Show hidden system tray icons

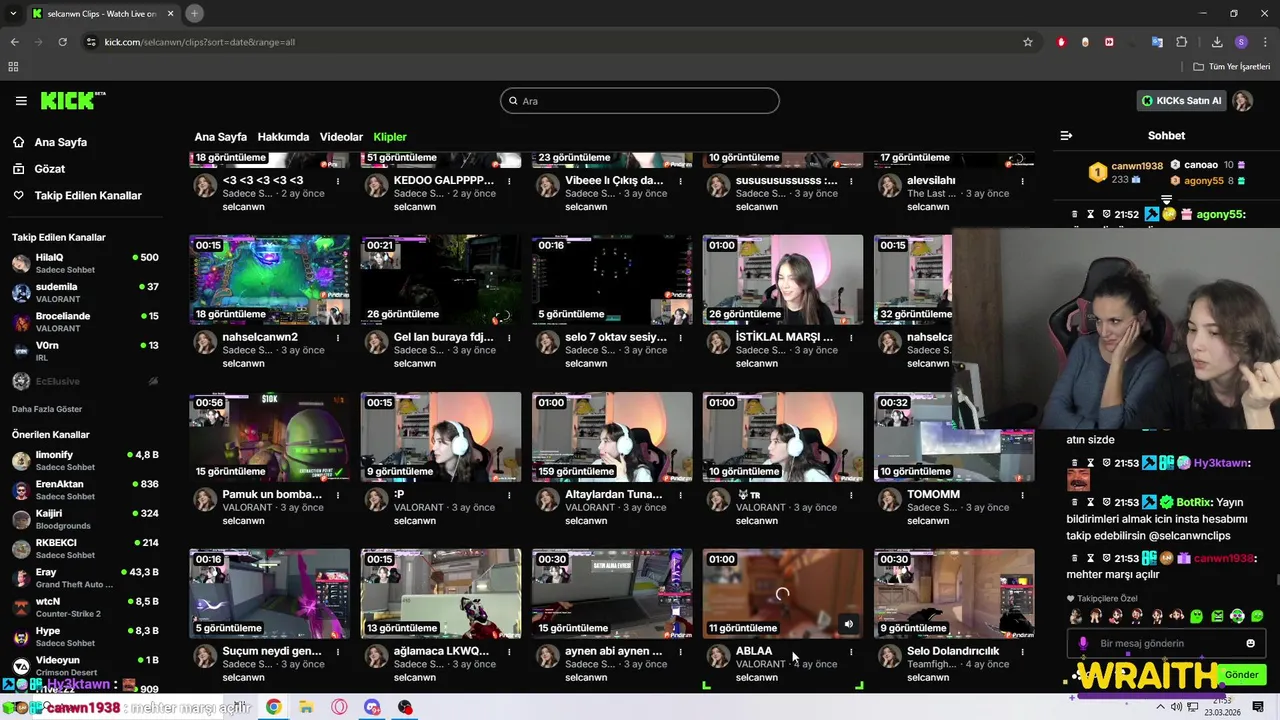(x=1160, y=707)
